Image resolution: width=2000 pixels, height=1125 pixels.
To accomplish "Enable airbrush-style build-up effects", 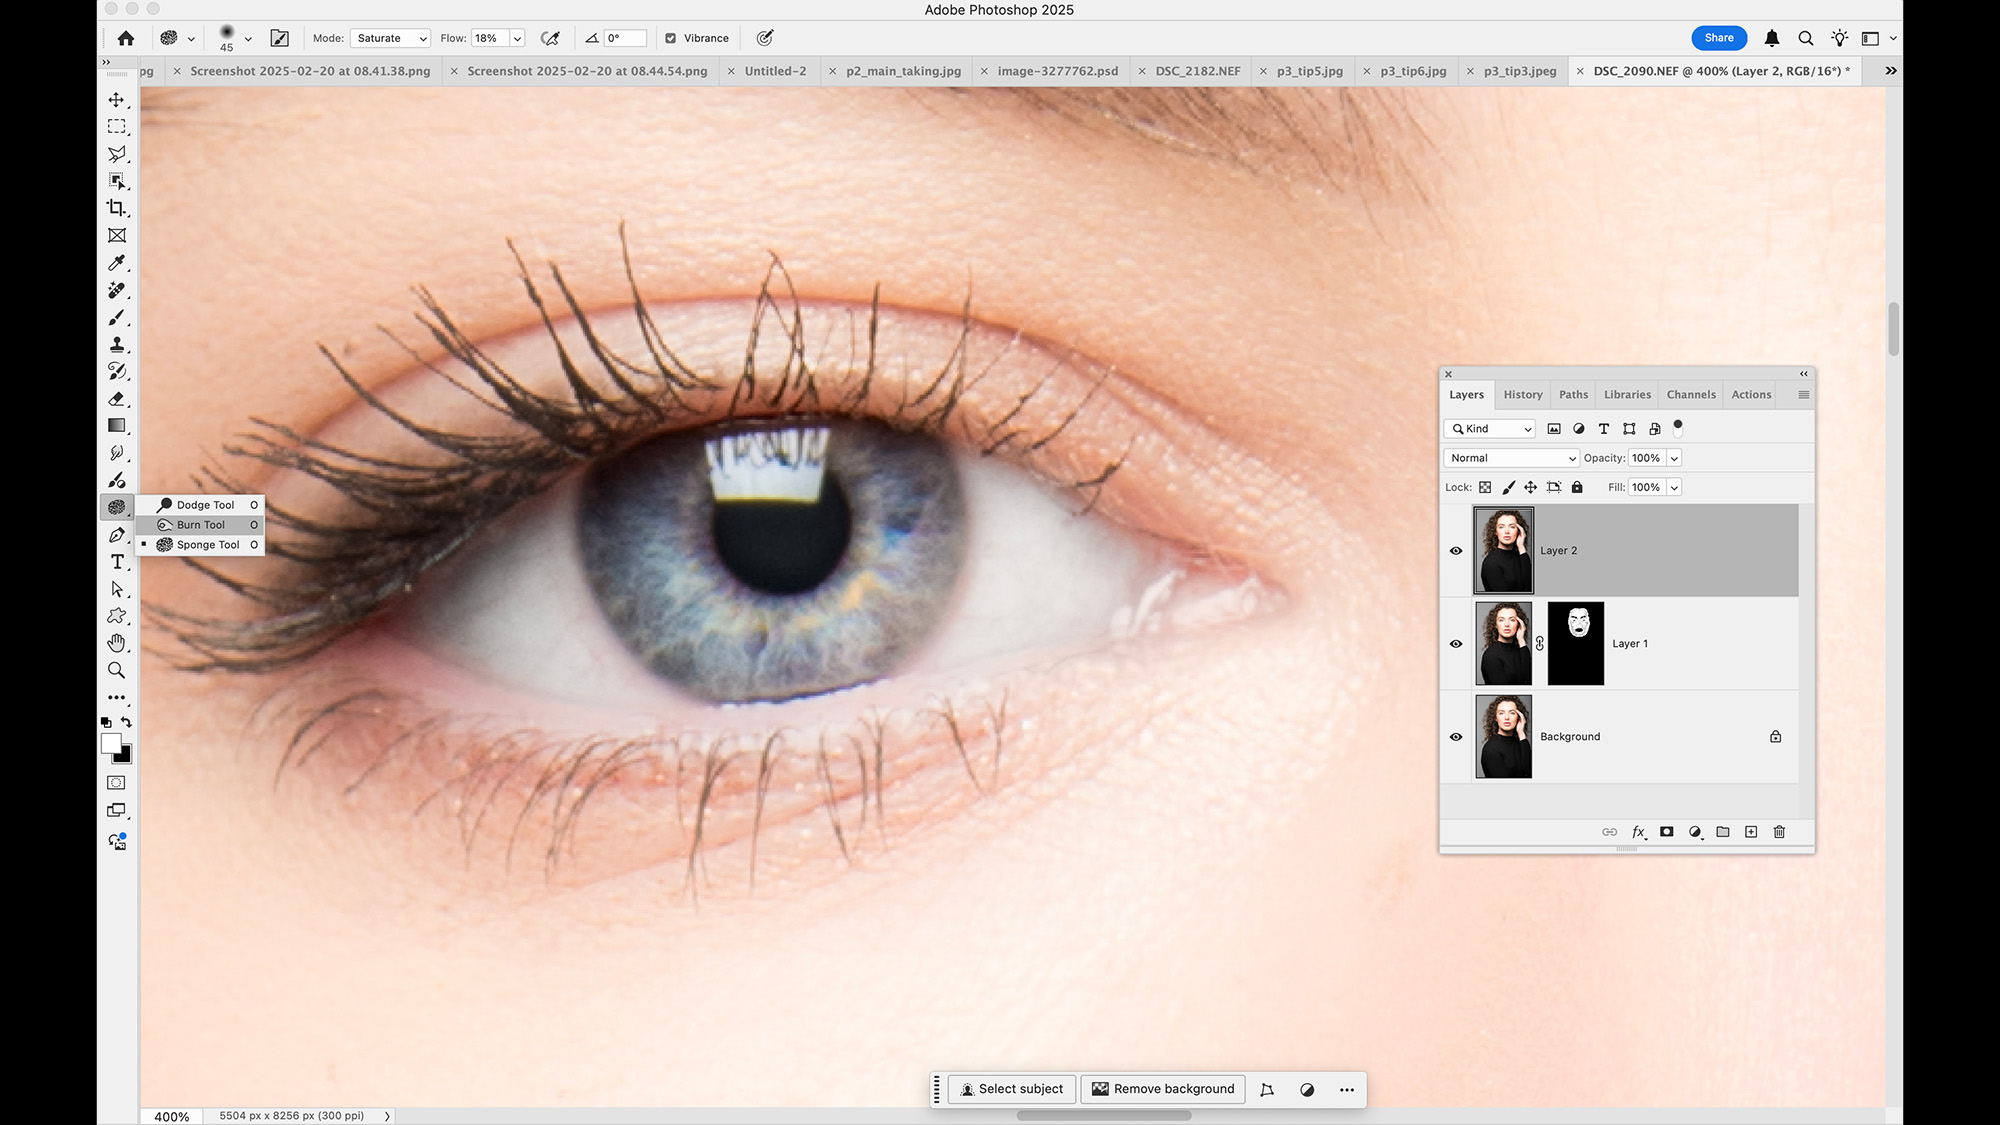I will point(550,38).
